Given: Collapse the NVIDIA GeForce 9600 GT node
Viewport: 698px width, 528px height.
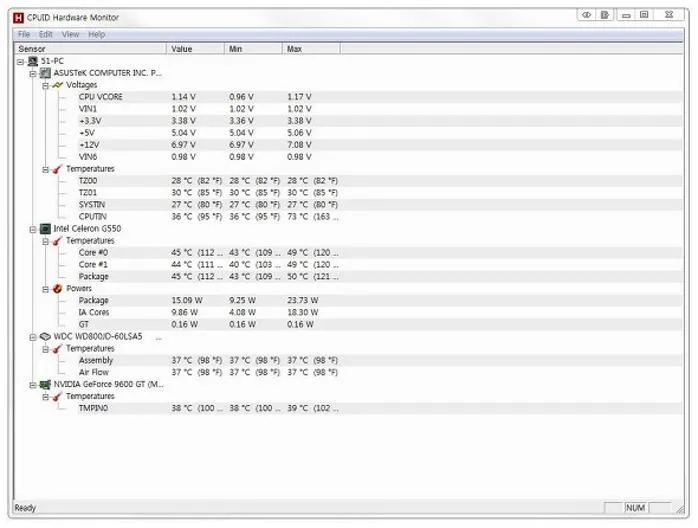Looking at the screenshot, I should click(x=33, y=385).
